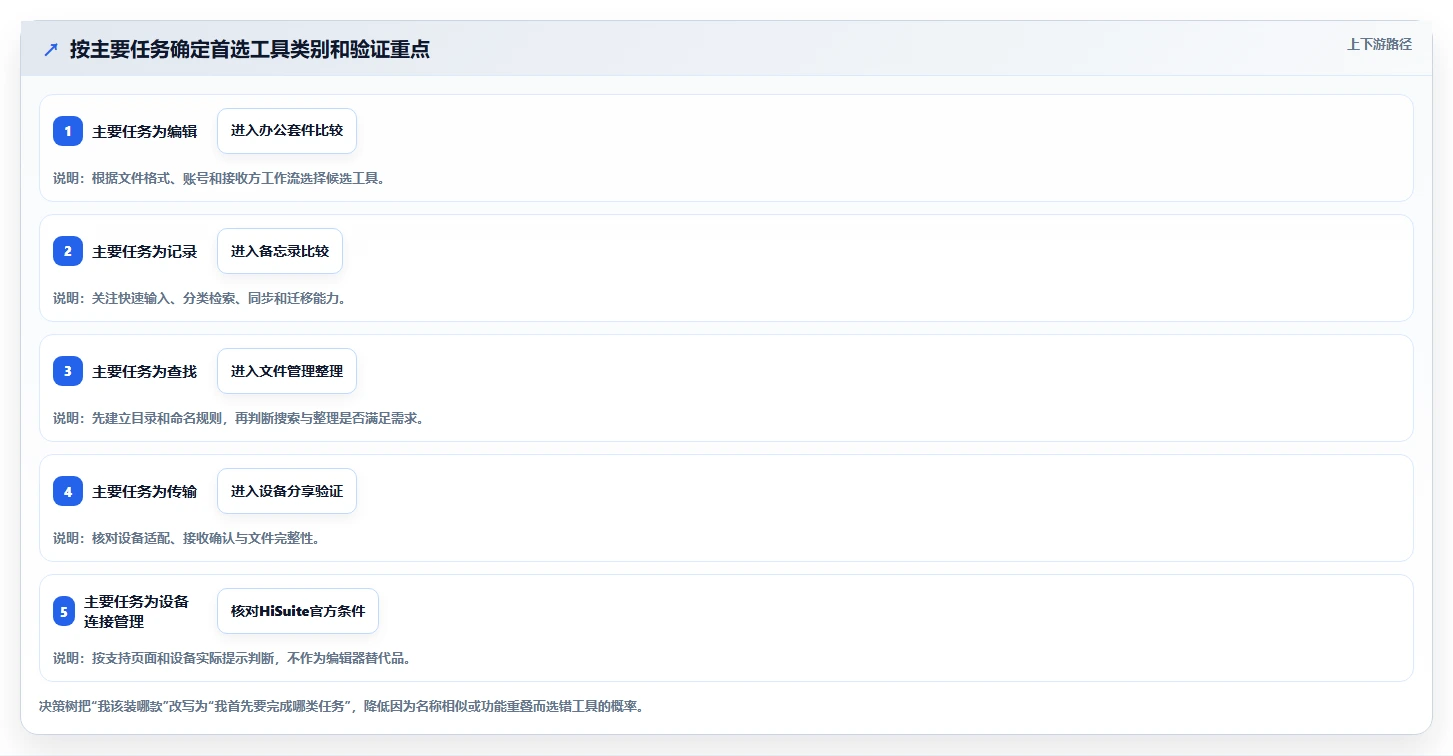Screen dimensions: 1453x756
Task: Click the note about 核对设备适配、接收确认
Action: tap(187, 538)
